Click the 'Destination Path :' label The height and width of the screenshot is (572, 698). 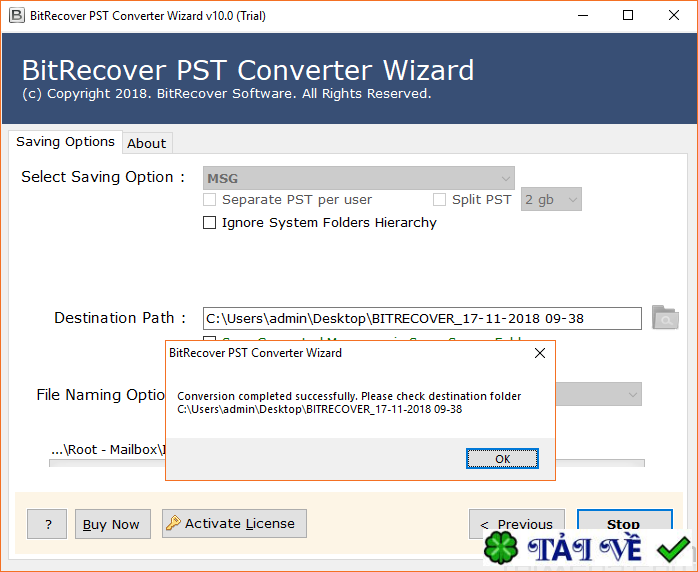(120, 318)
